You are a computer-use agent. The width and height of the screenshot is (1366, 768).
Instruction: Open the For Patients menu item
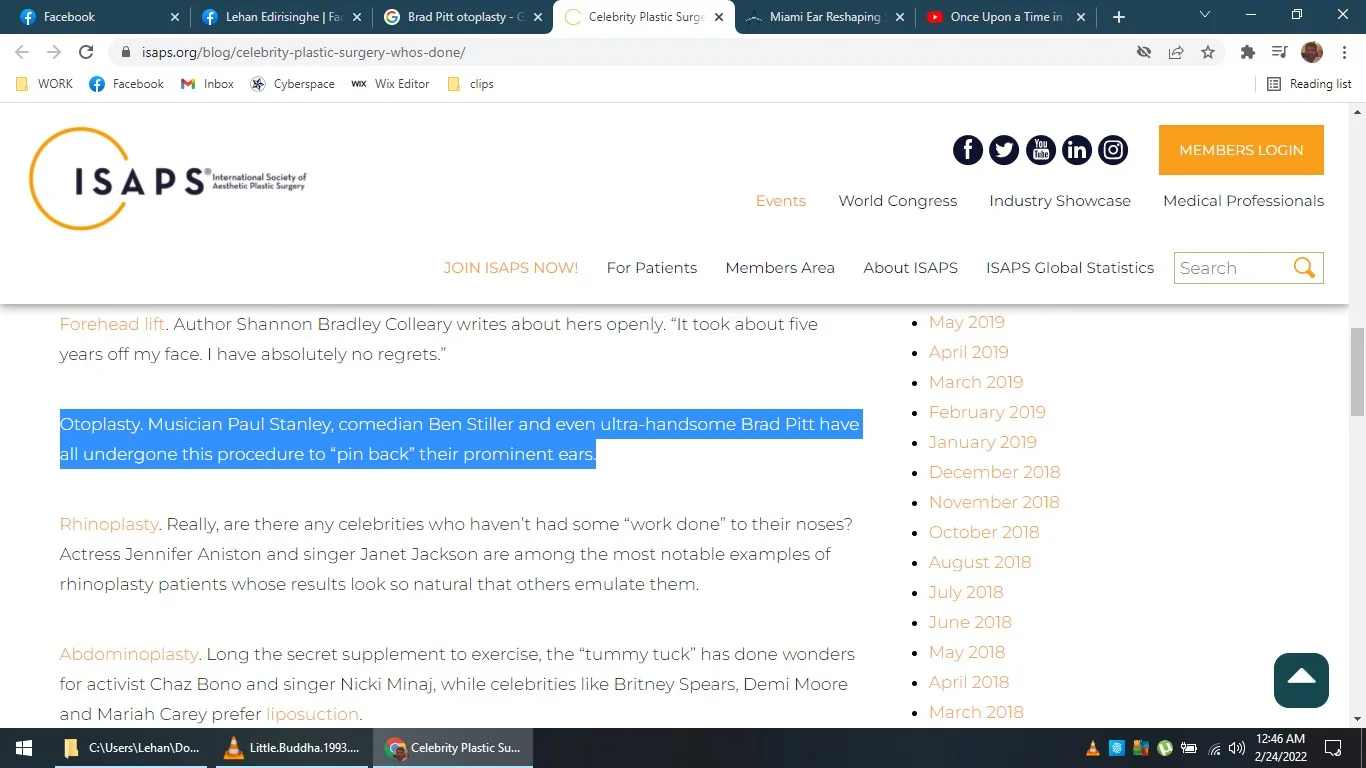[652, 268]
